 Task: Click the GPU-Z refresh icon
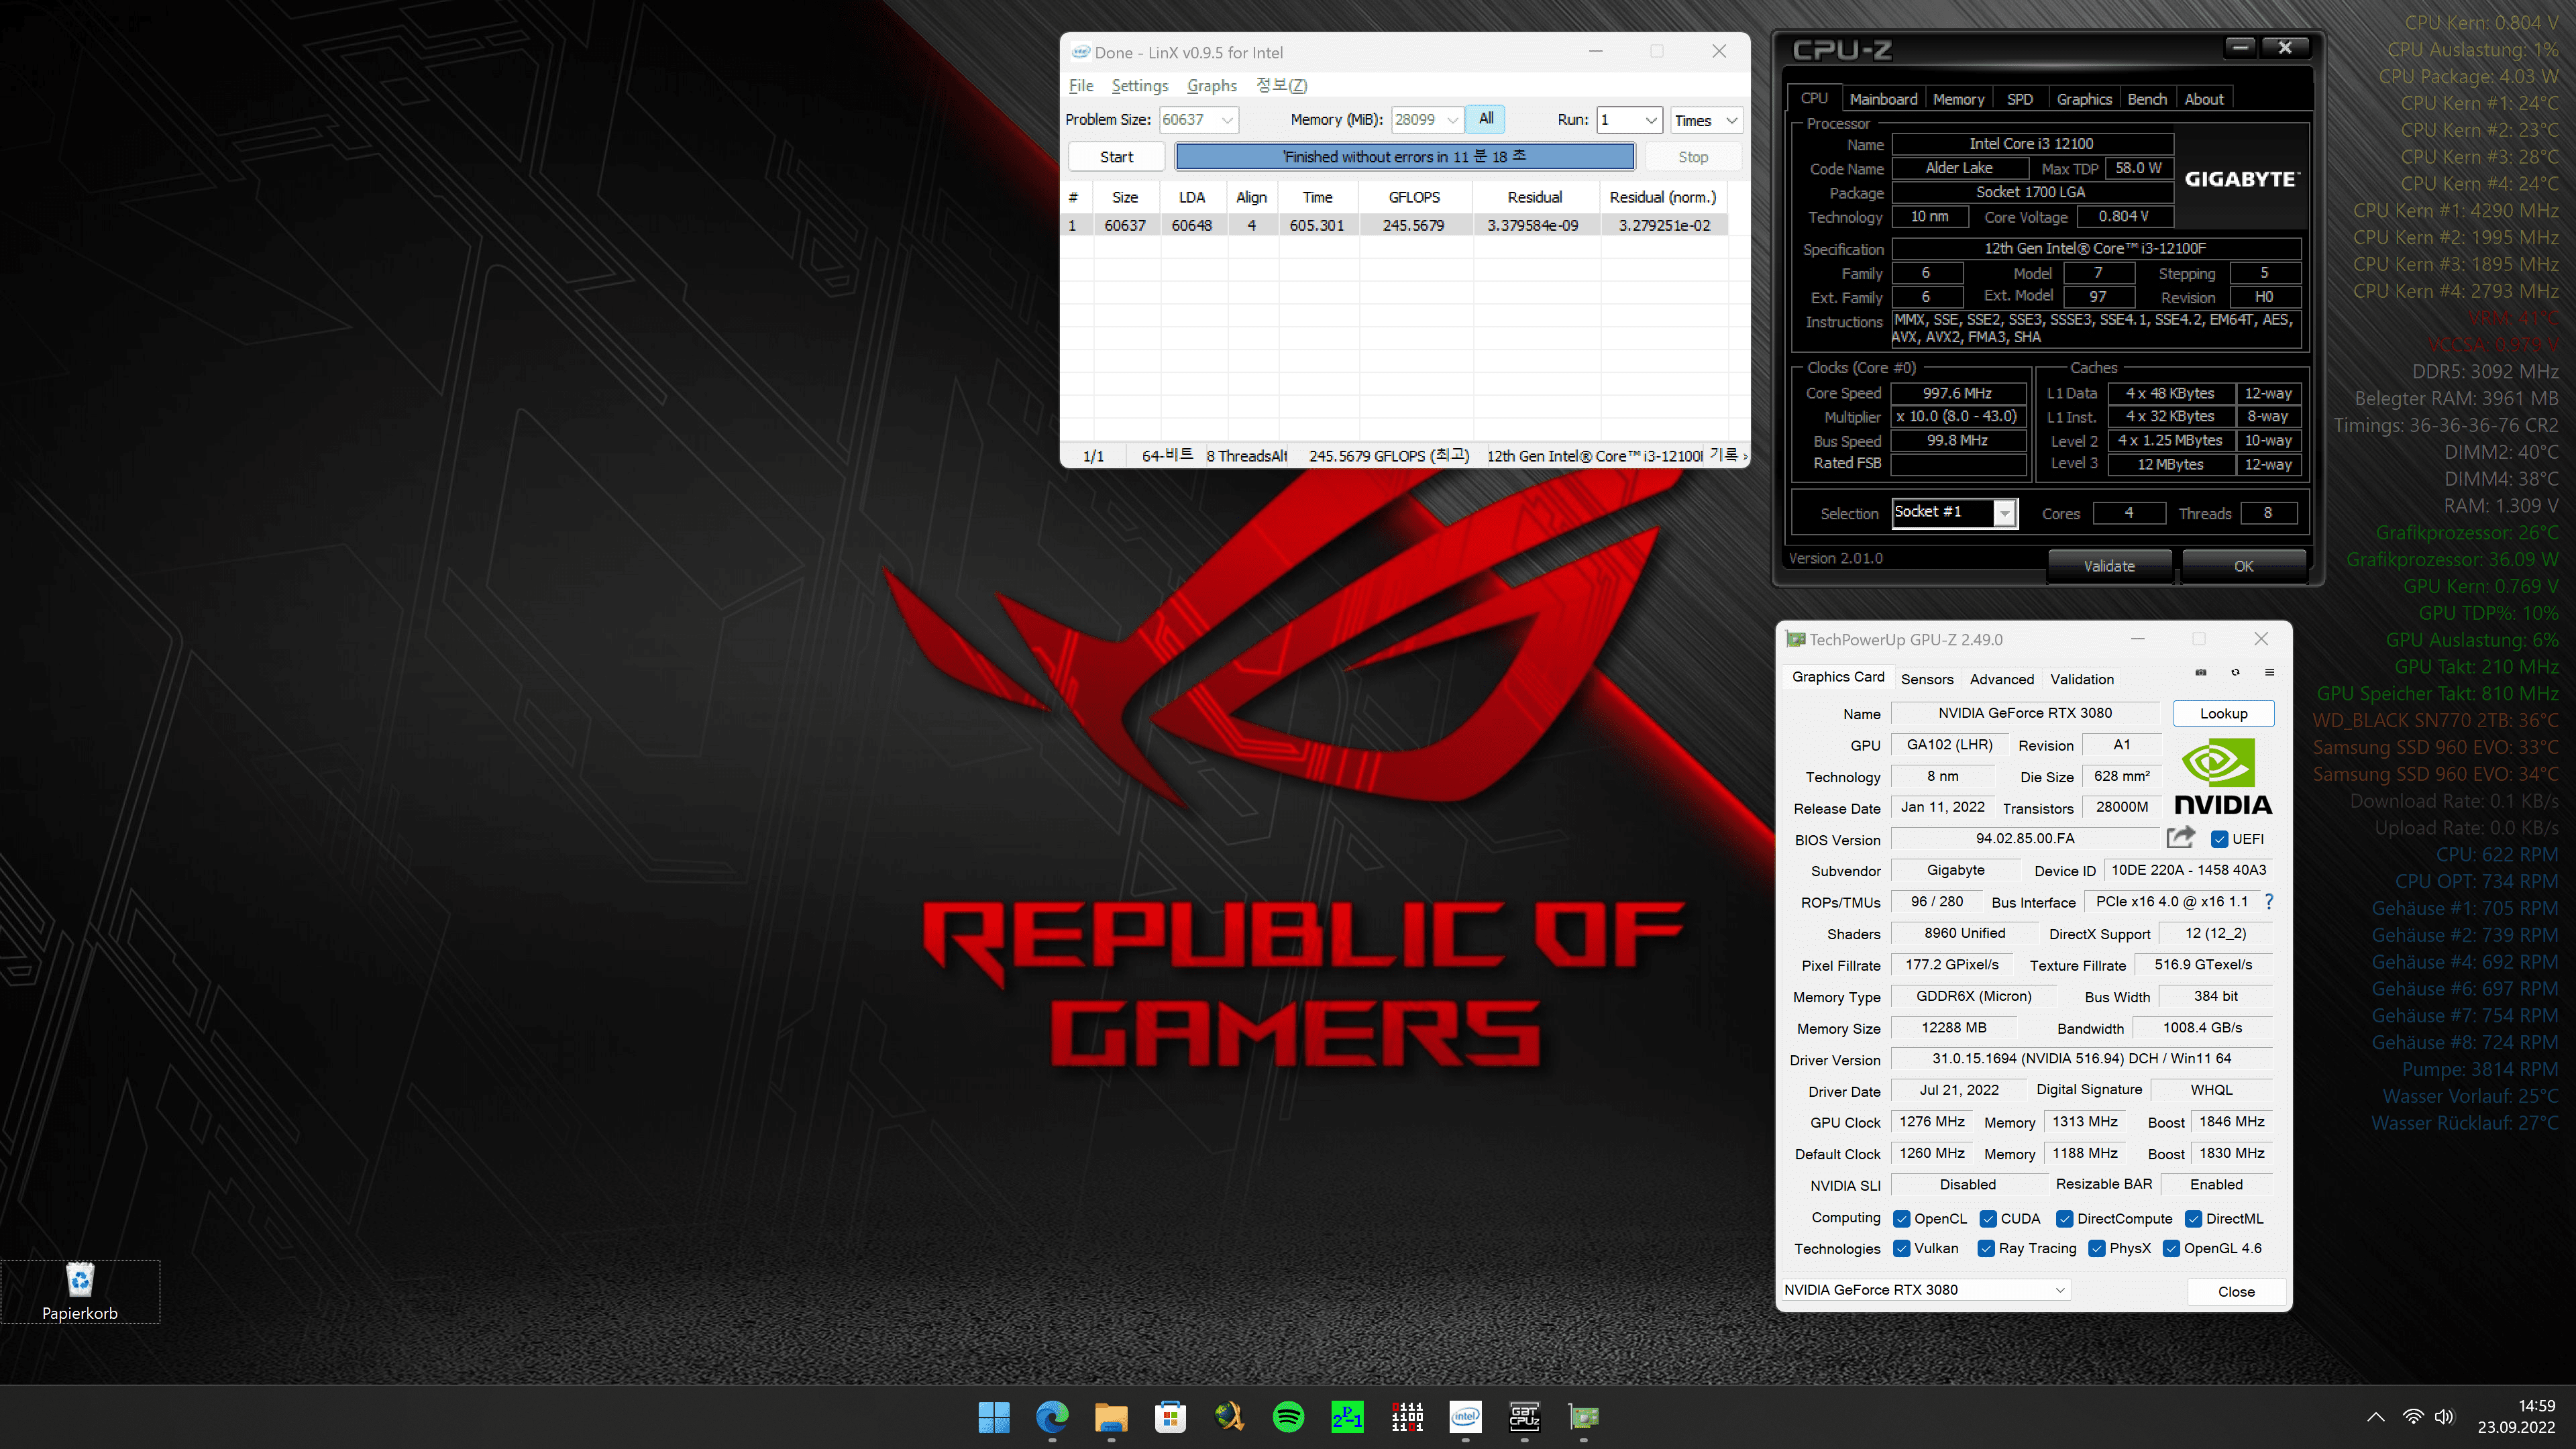pyautogui.click(x=2235, y=673)
